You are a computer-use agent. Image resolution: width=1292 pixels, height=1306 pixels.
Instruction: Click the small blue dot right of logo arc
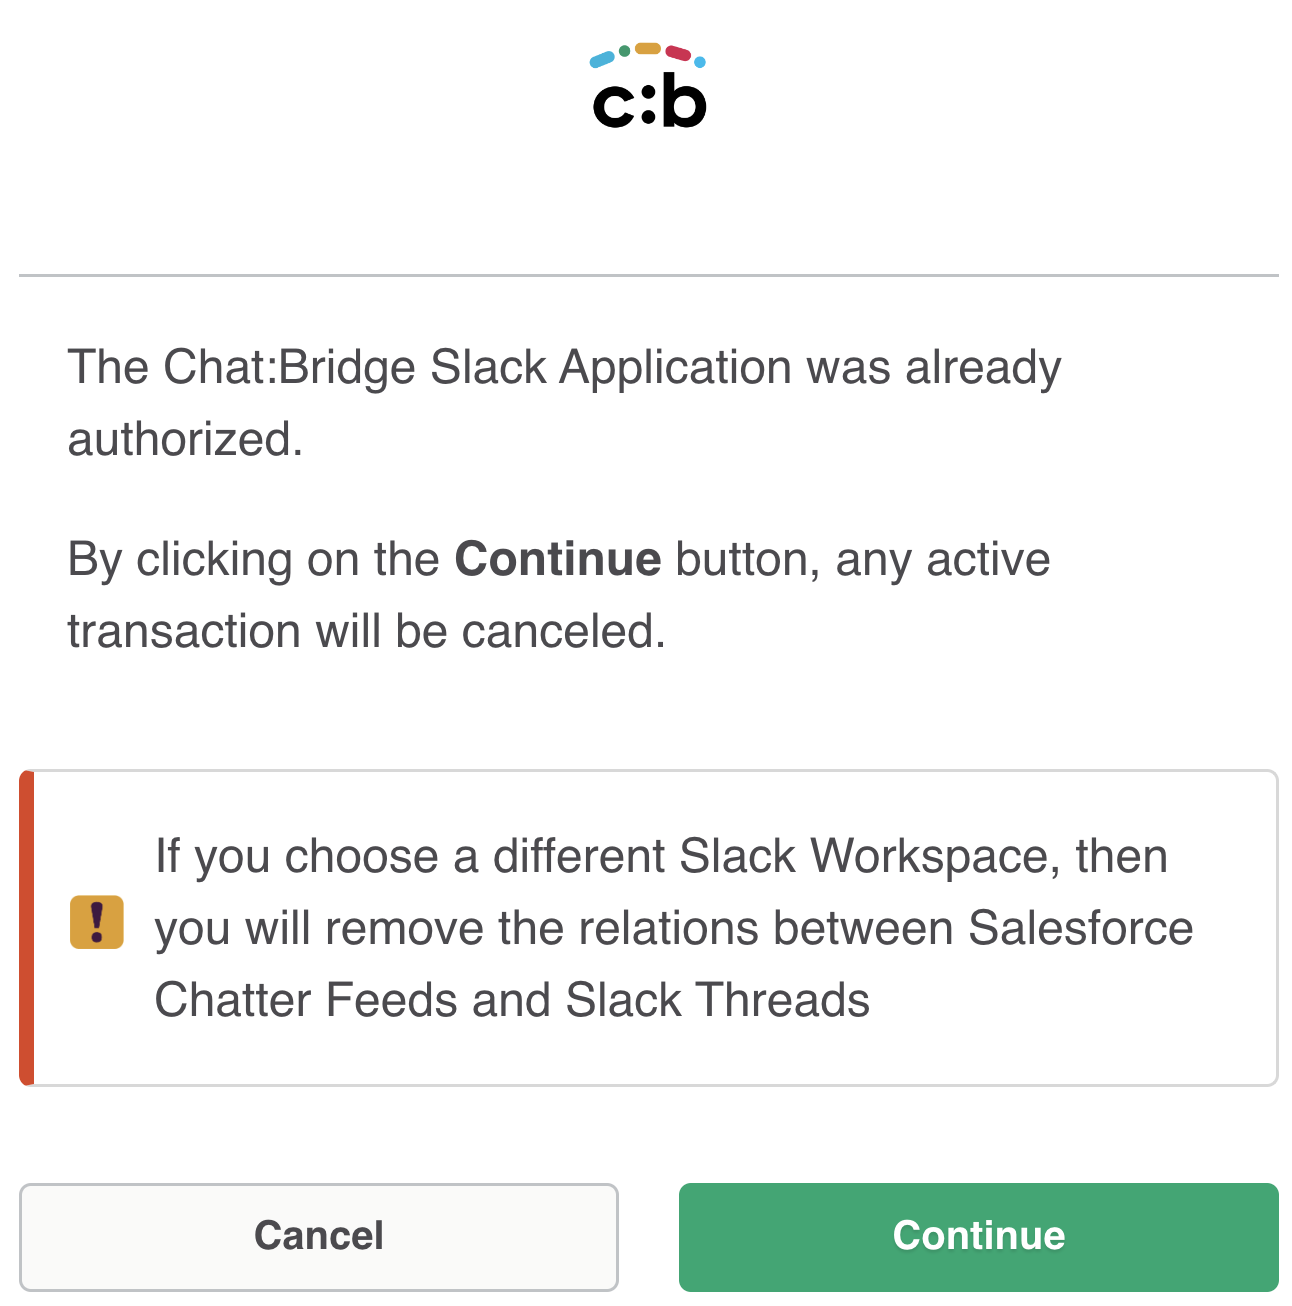[x=700, y=62]
